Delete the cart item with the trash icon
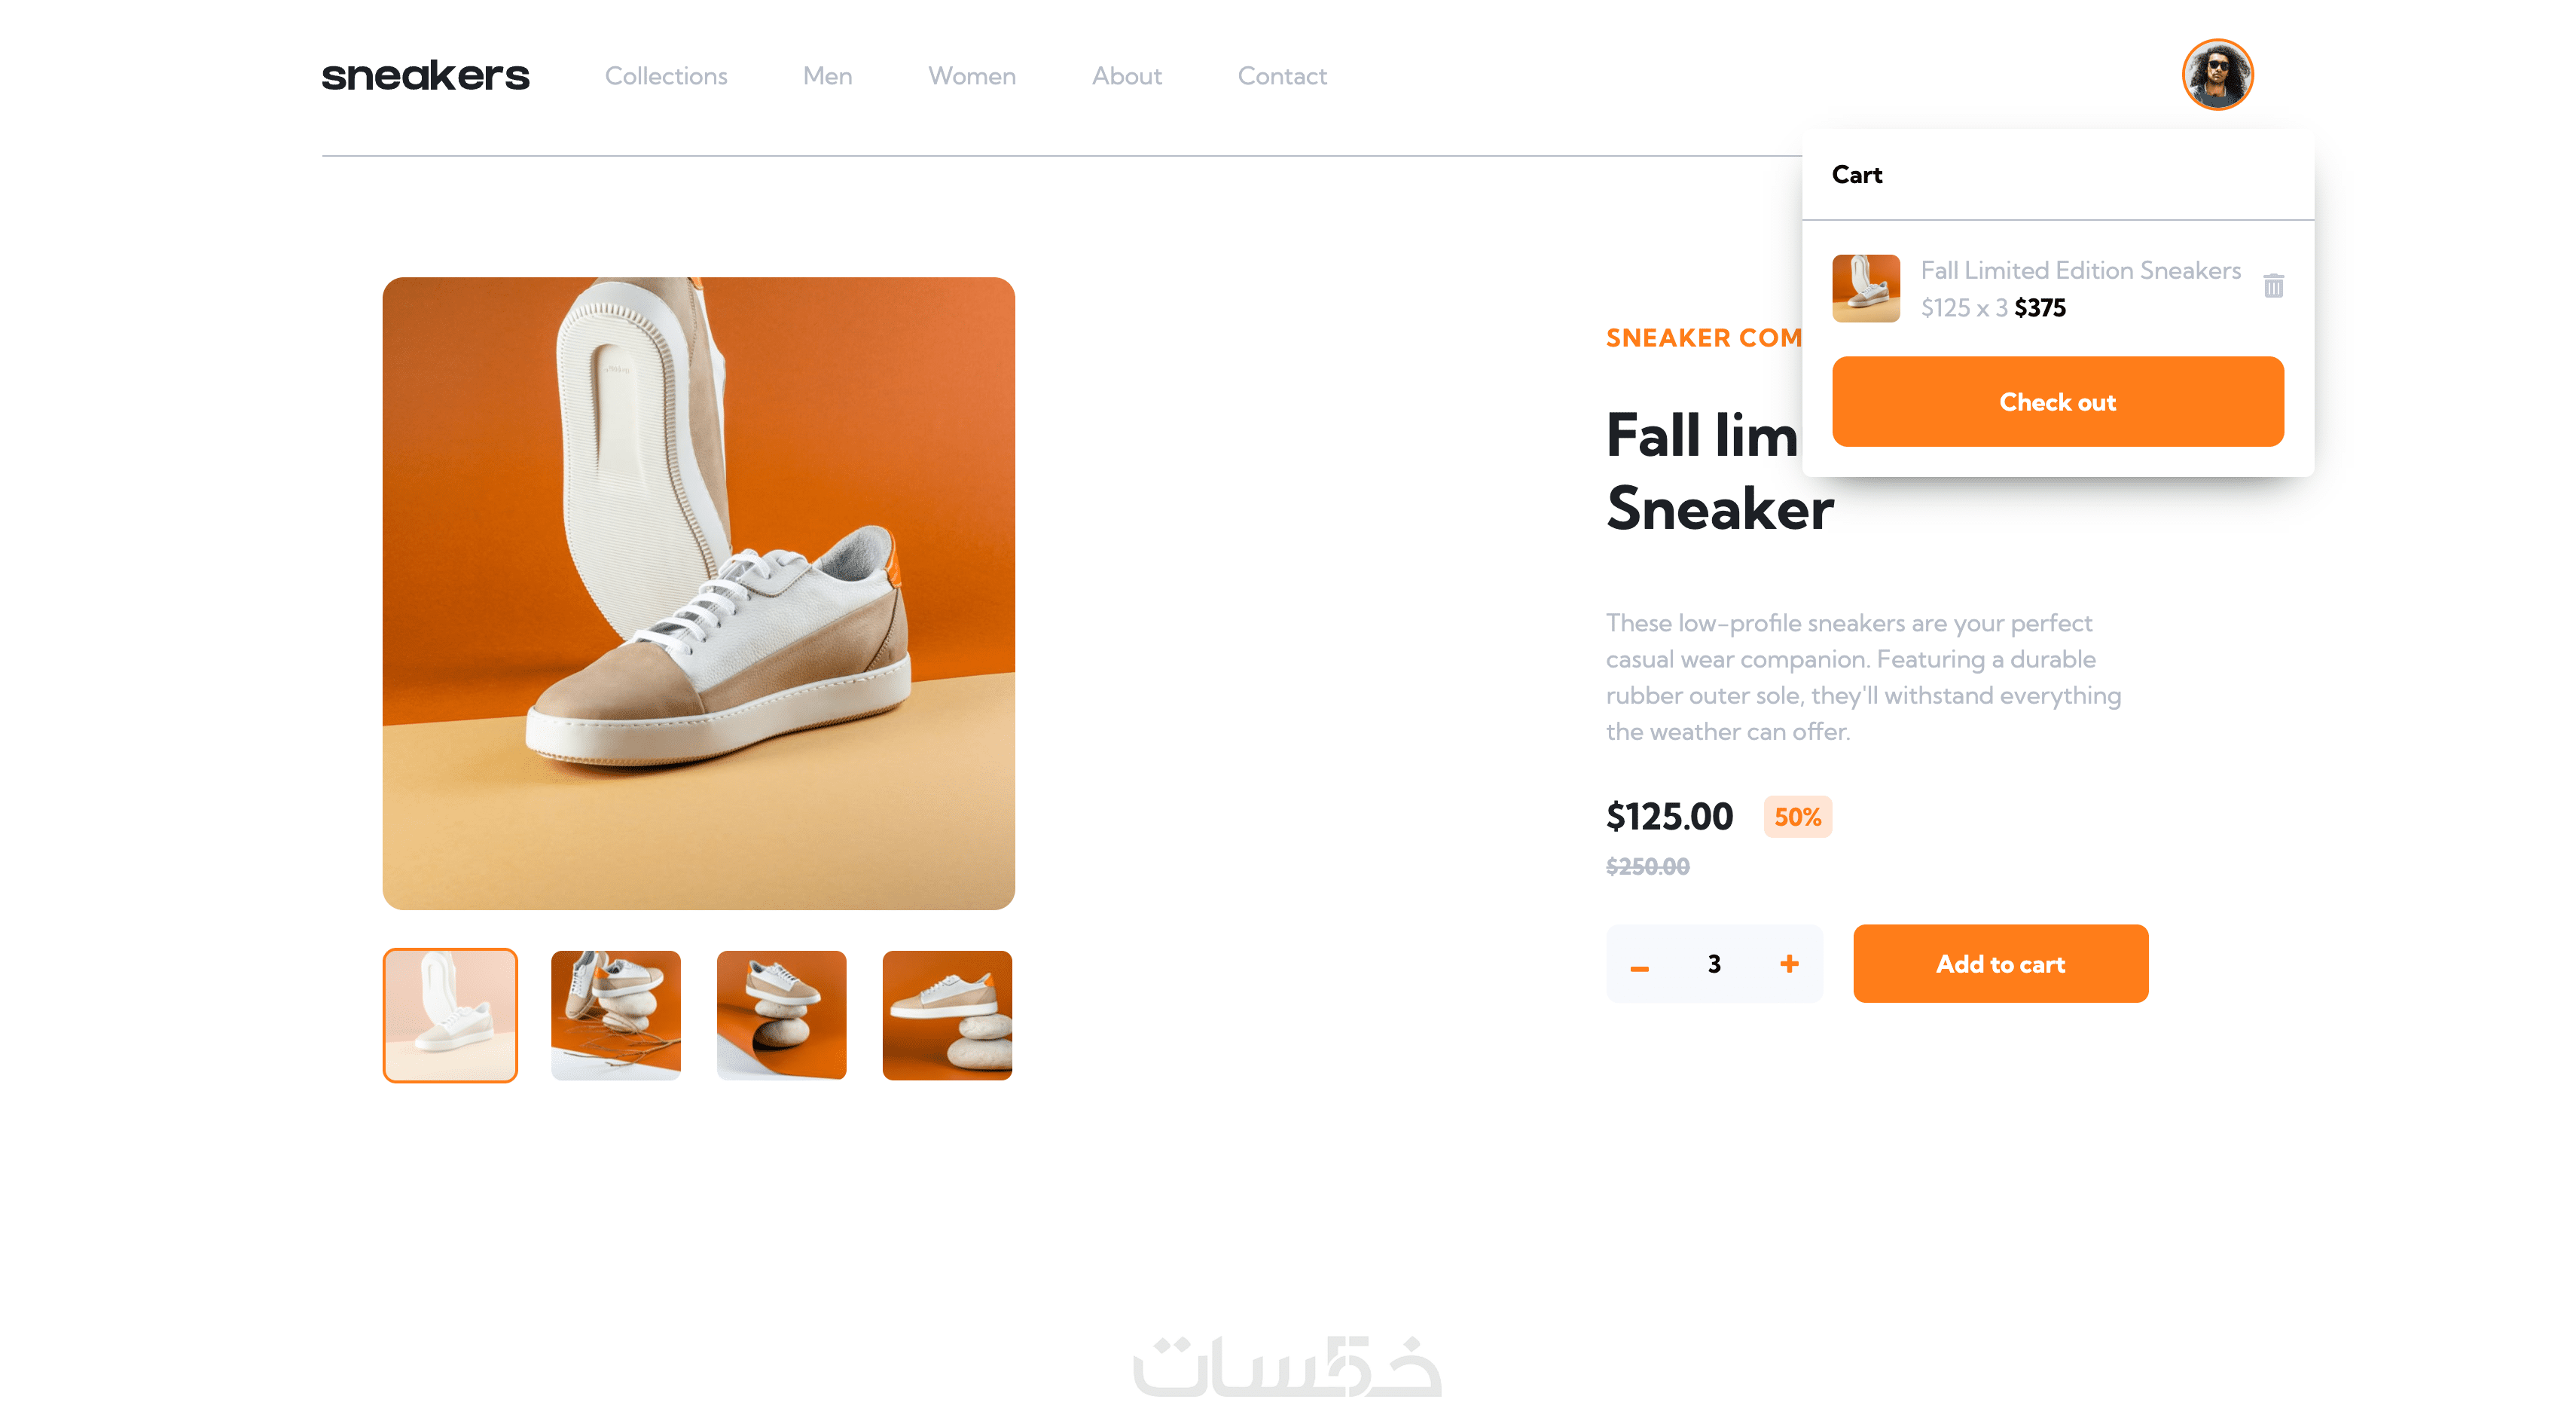This screenshot has height=1427, width=2576. point(2273,286)
